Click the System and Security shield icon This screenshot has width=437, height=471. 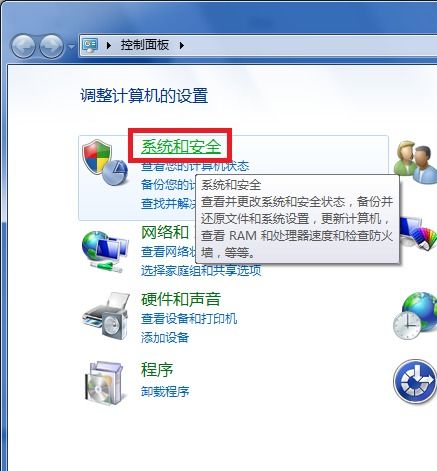tap(105, 162)
